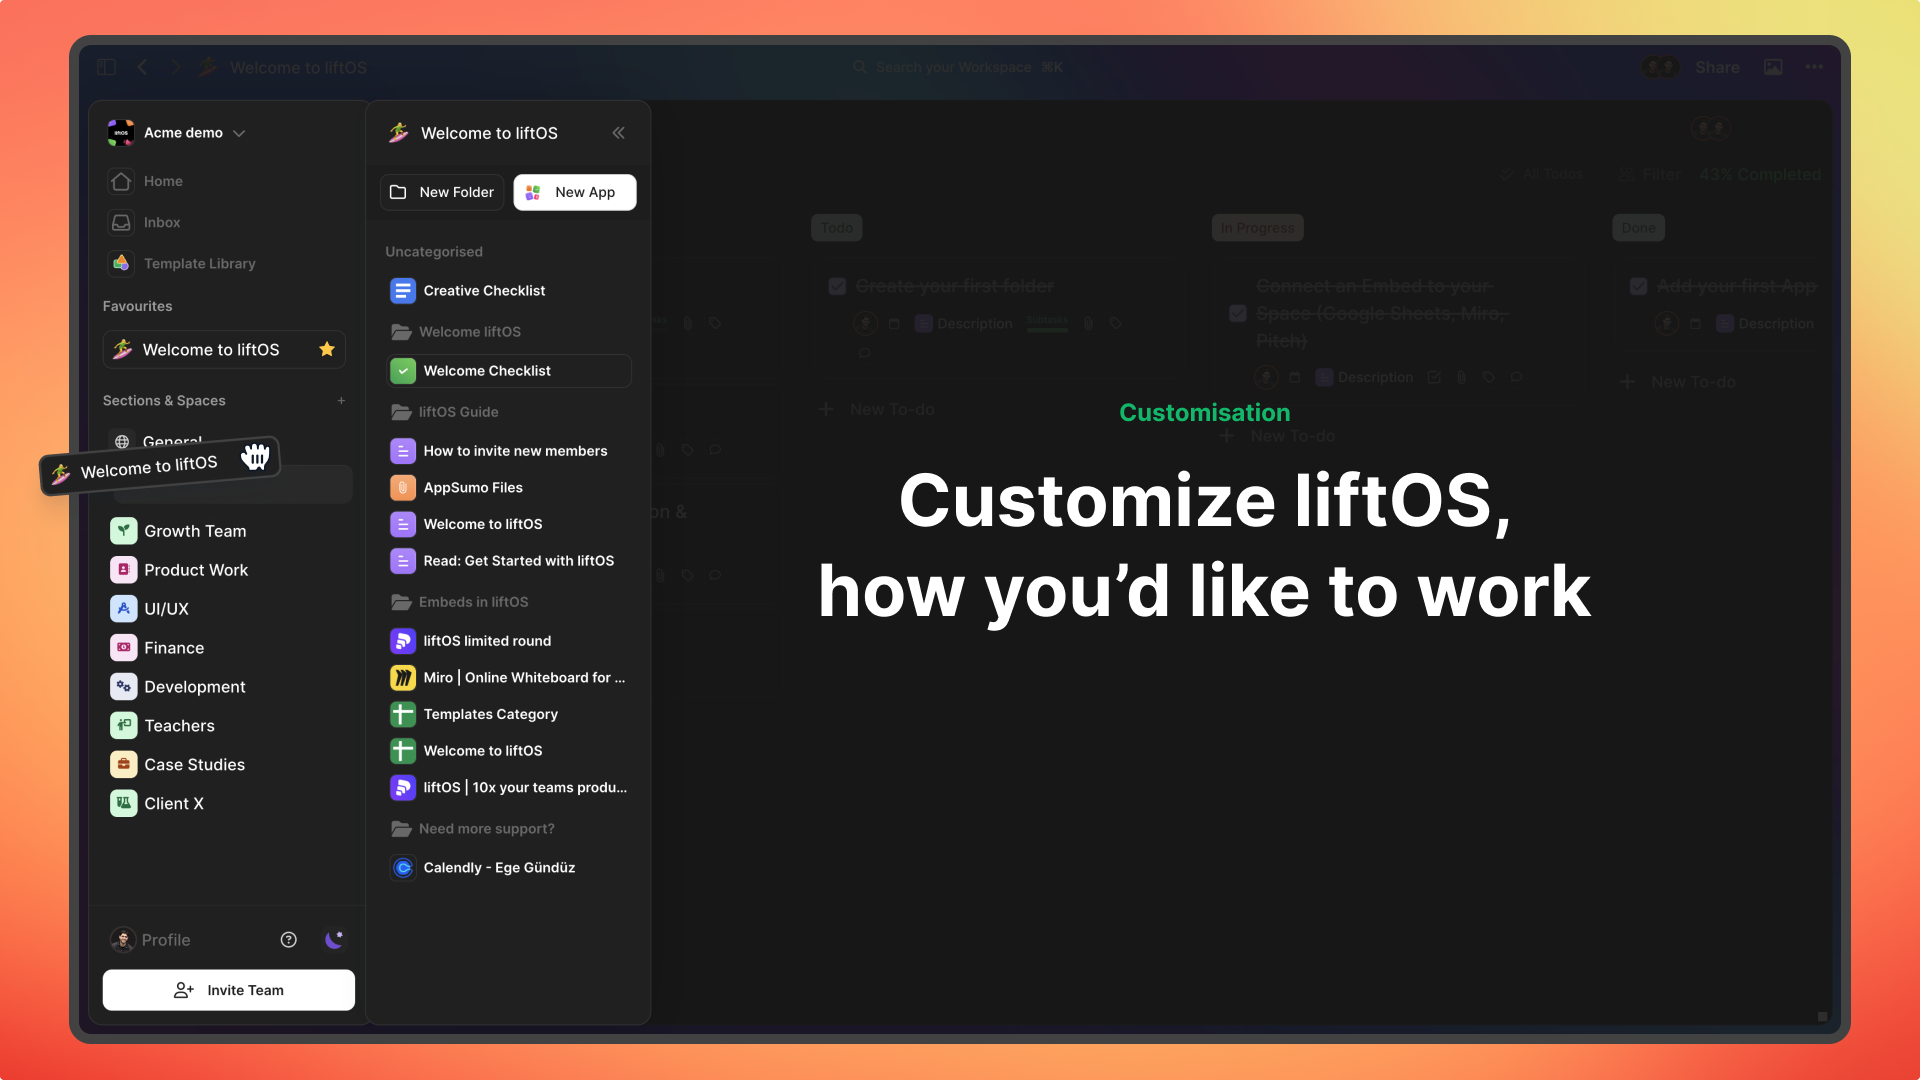The height and width of the screenshot is (1080, 1920).
Task: Toggle the favourite star on Welcome to liftOS
Action: point(326,349)
